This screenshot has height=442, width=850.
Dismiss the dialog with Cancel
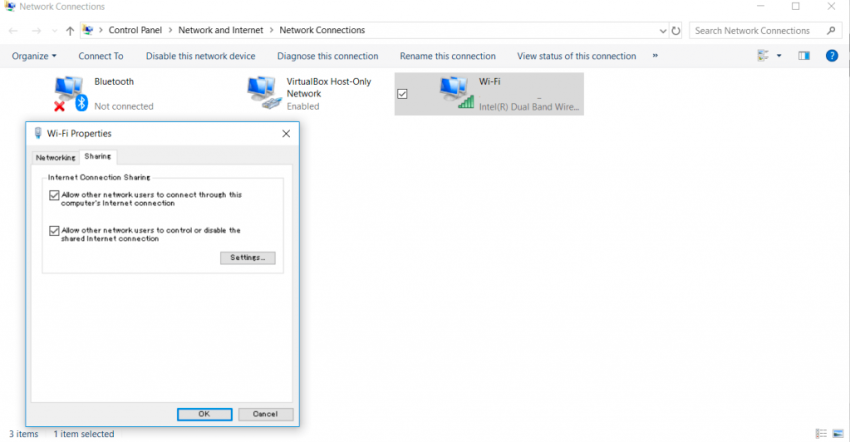(265, 414)
